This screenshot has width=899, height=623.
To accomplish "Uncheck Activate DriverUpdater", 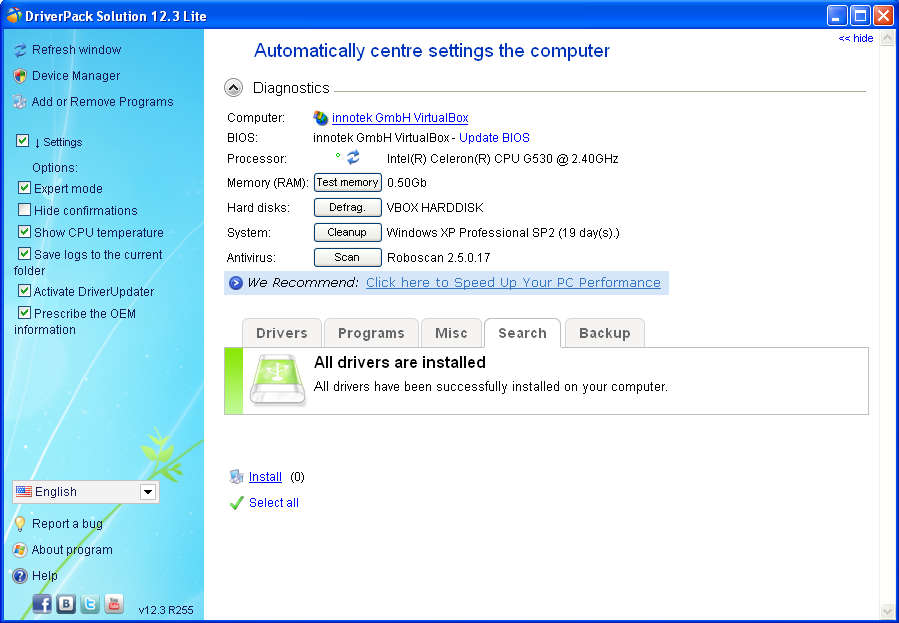I will point(24,291).
